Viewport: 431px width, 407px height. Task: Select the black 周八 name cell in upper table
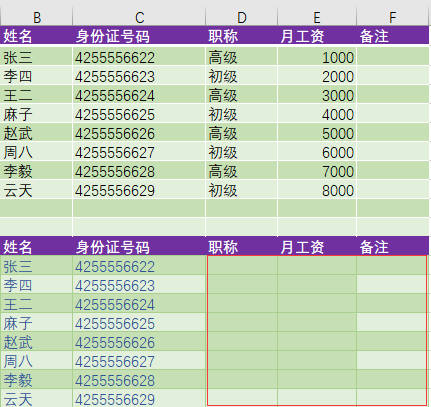point(36,152)
